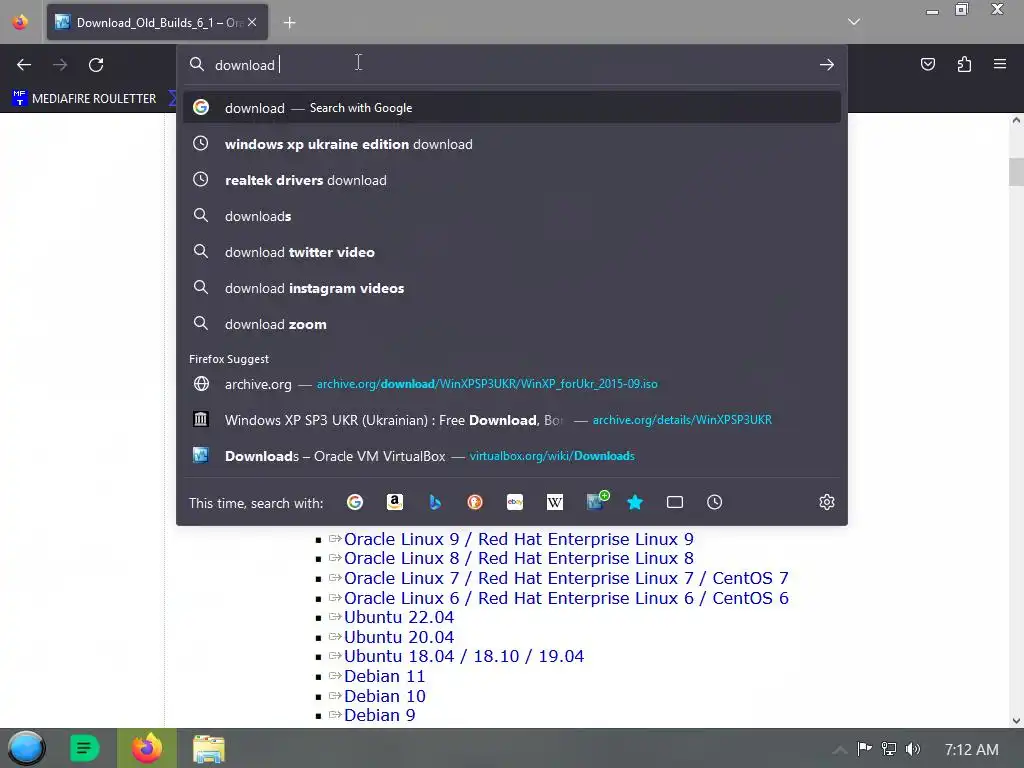Choose 'realtek drivers download' history suggestion
1024x768 pixels.
coord(511,180)
